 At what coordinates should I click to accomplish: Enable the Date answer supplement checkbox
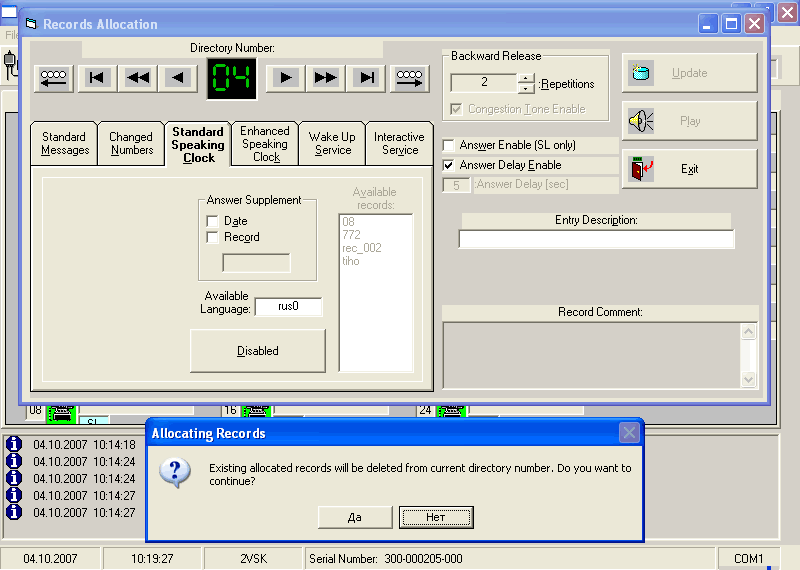[x=212, y=221]
